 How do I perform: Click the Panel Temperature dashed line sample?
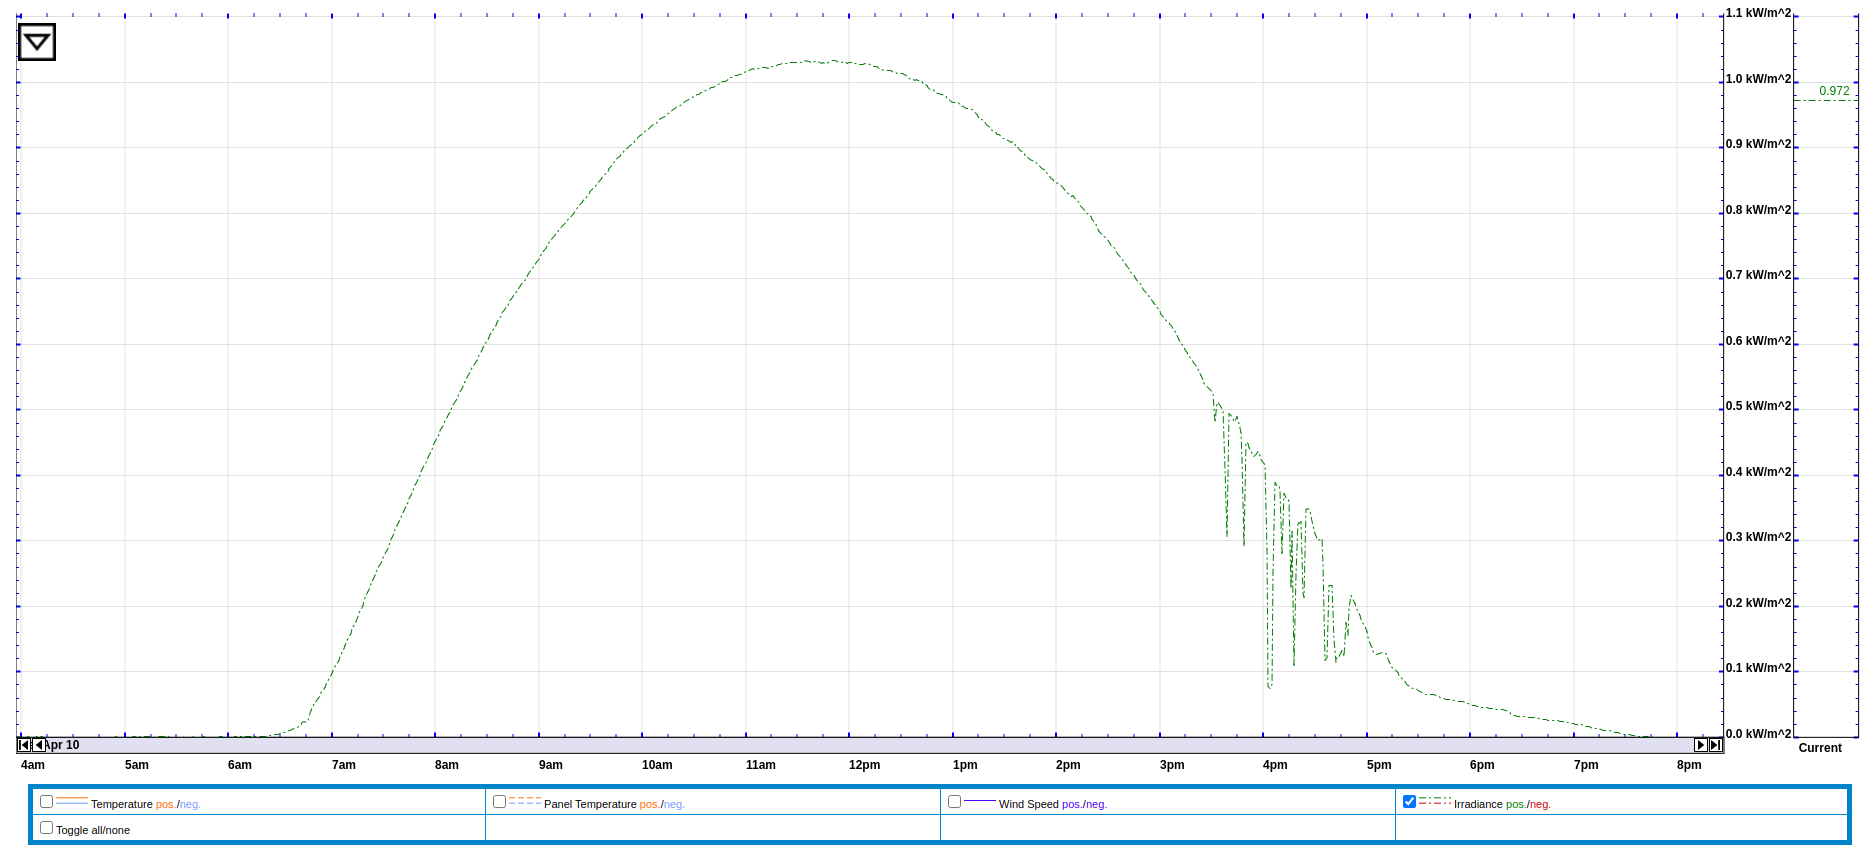pyautogui.click(x=525, y=802)
